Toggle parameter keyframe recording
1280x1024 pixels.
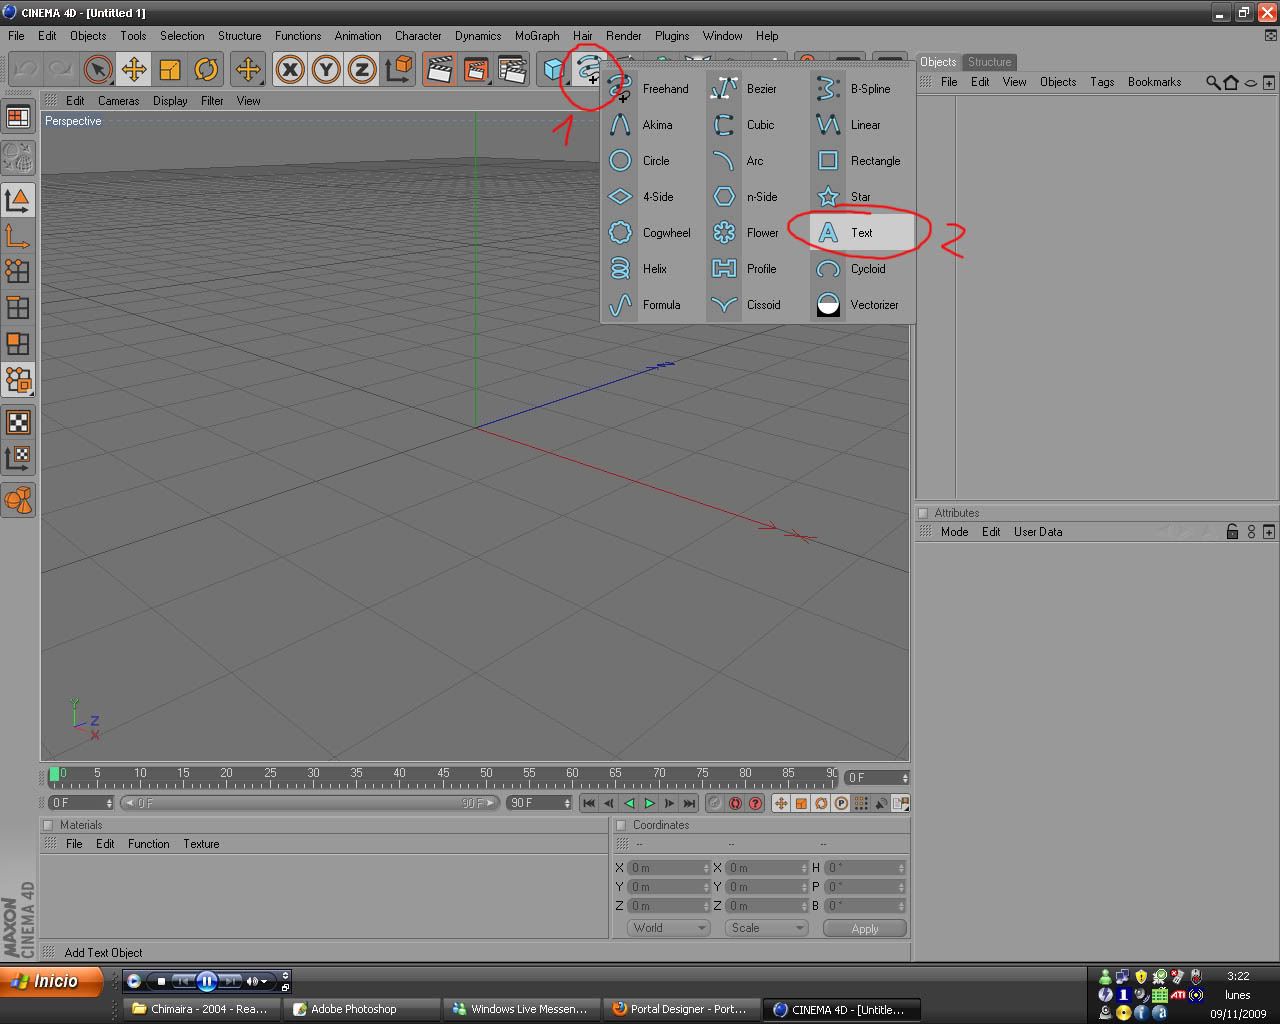coord(841,803)
